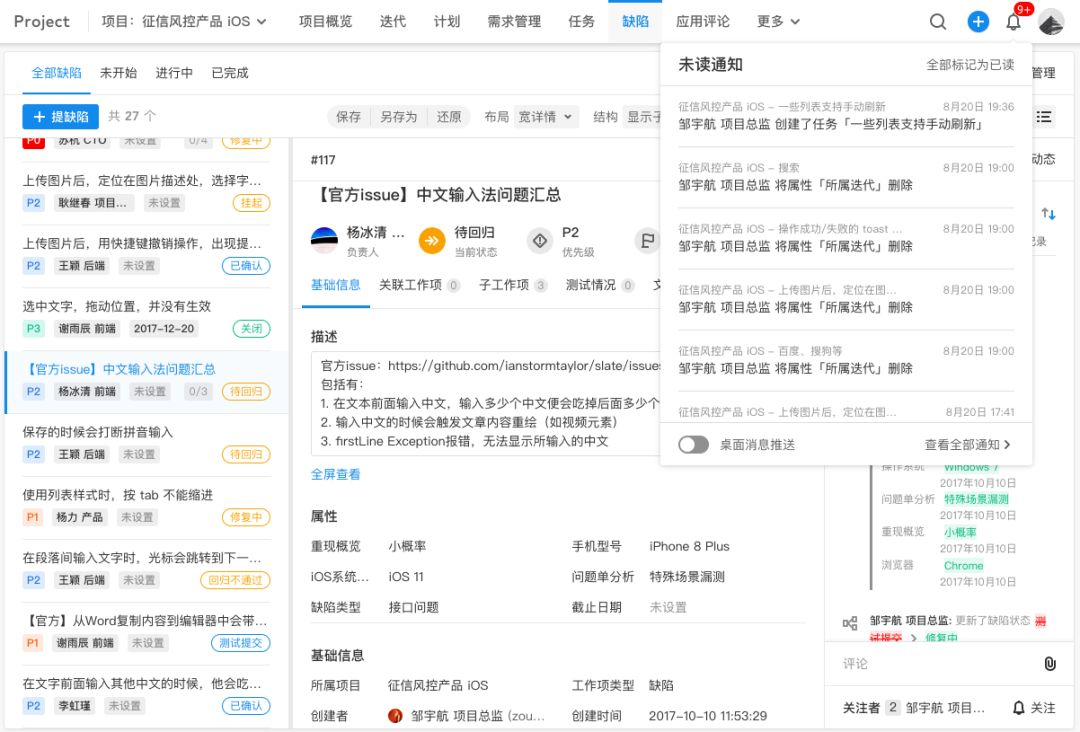This screenshot has width=1080, height=732.
Task: Select 基础信息 detail tab
Action: 335,285
